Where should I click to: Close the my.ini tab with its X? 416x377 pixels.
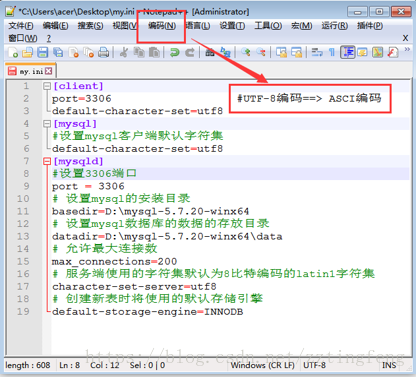pyautogui.click(x=48, y=71)
